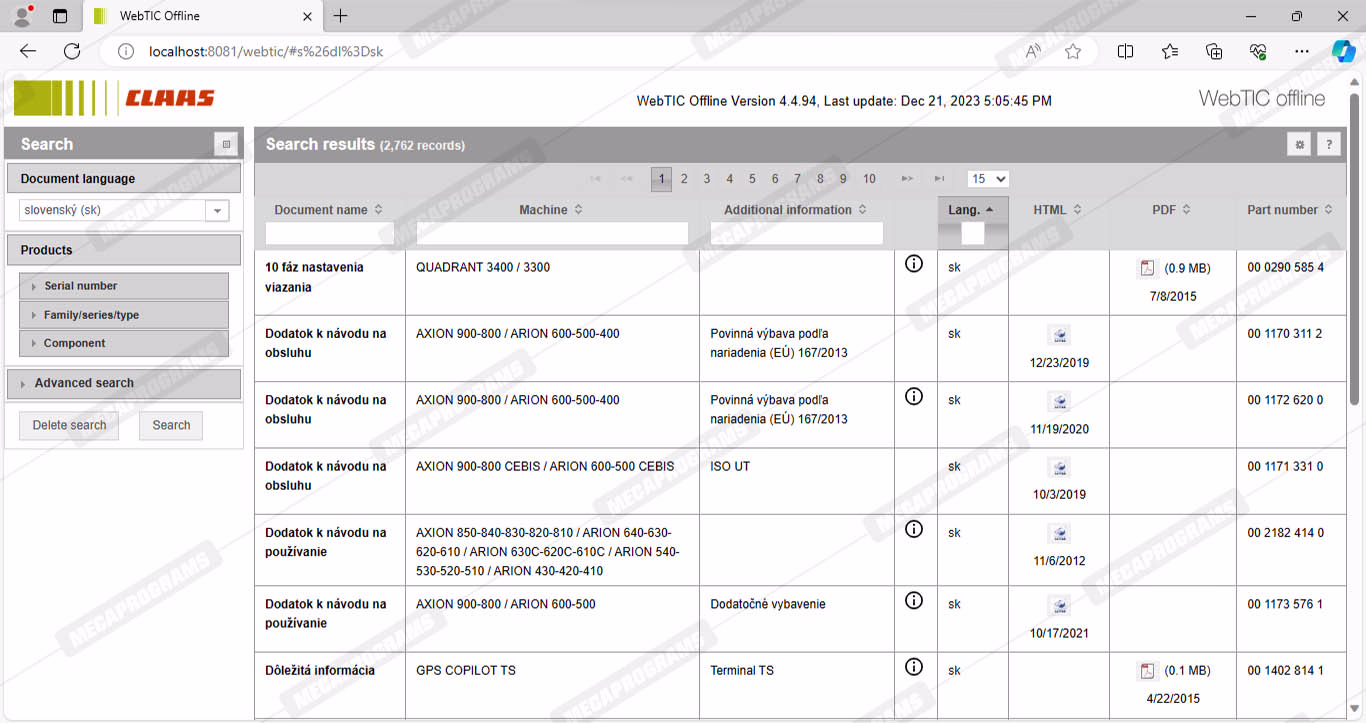Open PDF for QUADRANT 3400 / 3300
Viewport: 1366px width, 723px height.
coord(1147,268)
